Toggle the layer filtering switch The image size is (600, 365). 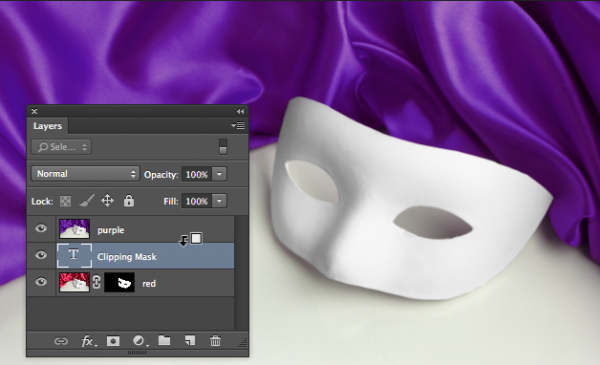(x=223, y=147)
